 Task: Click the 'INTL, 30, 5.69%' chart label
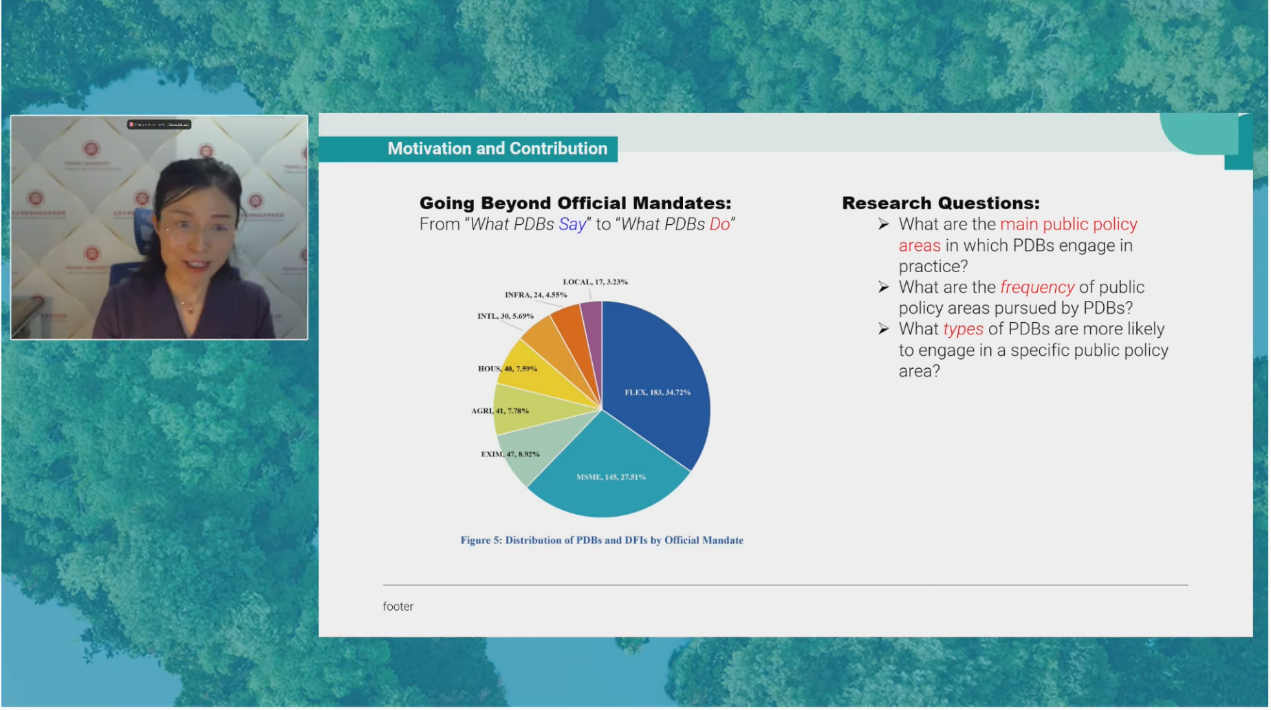click(506, 316)
